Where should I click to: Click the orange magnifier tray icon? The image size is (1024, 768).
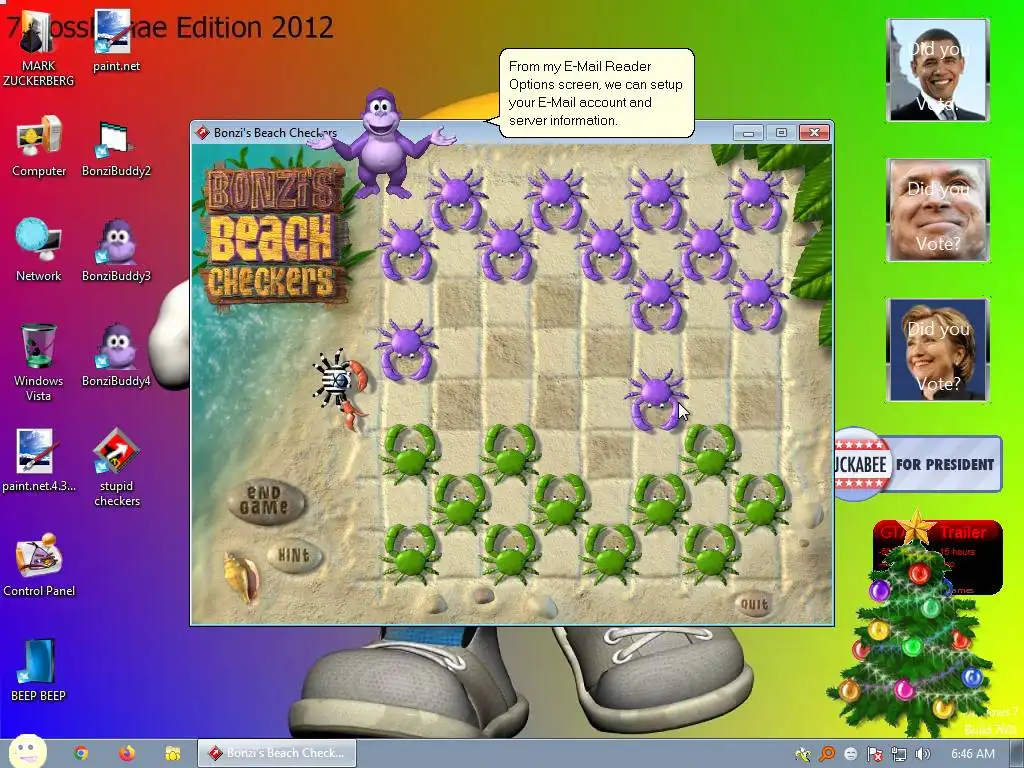pos(827,754)
